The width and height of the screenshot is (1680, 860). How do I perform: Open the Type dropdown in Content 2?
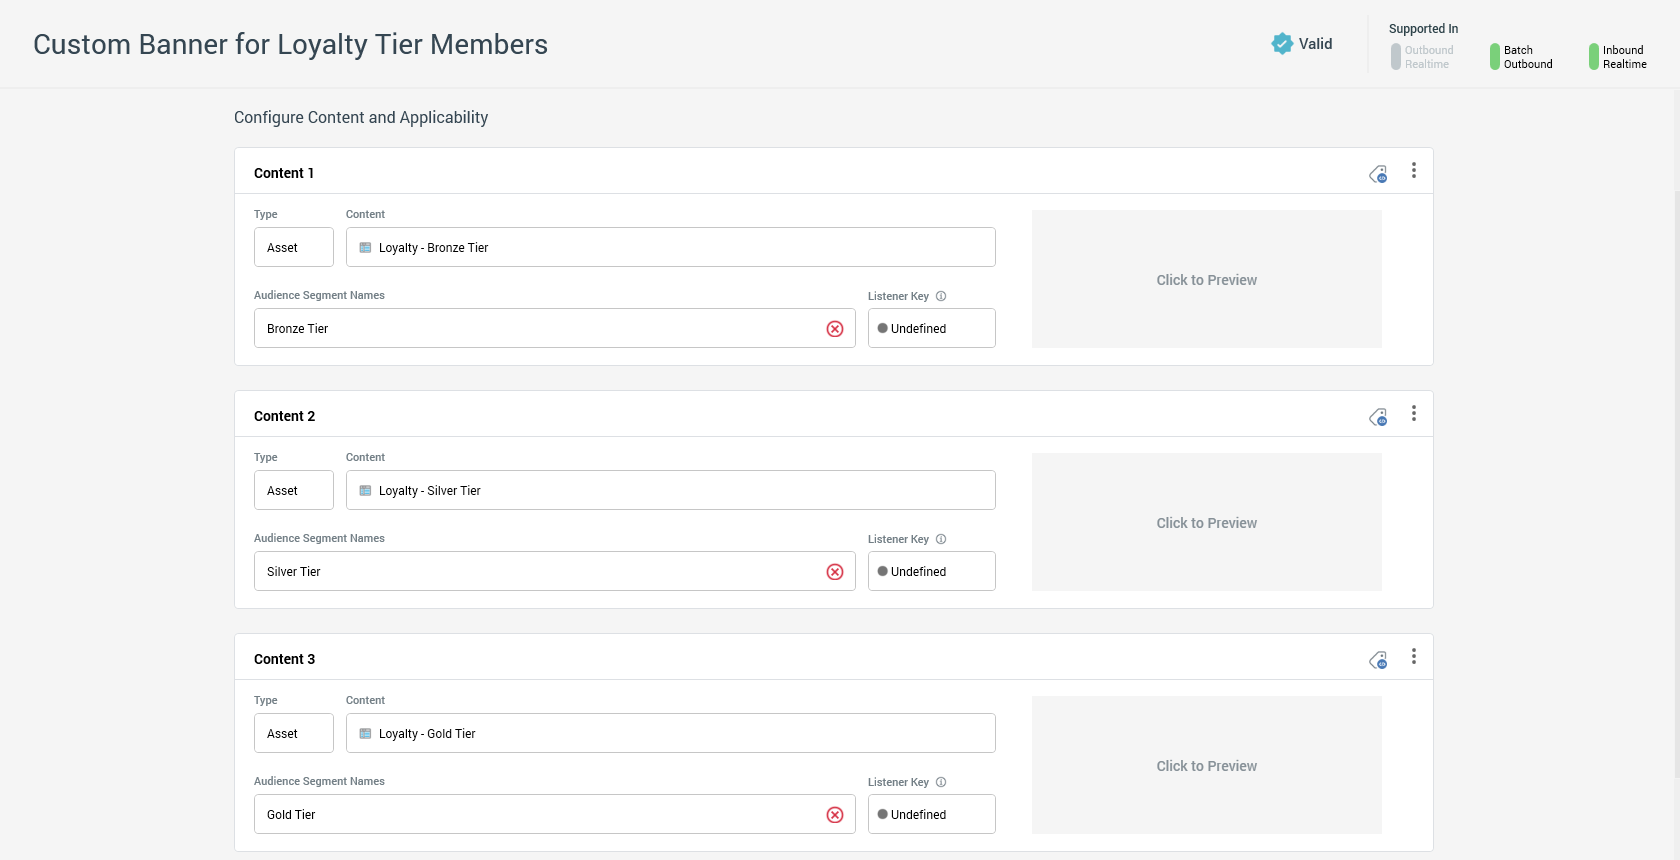(x=293, y=491)
